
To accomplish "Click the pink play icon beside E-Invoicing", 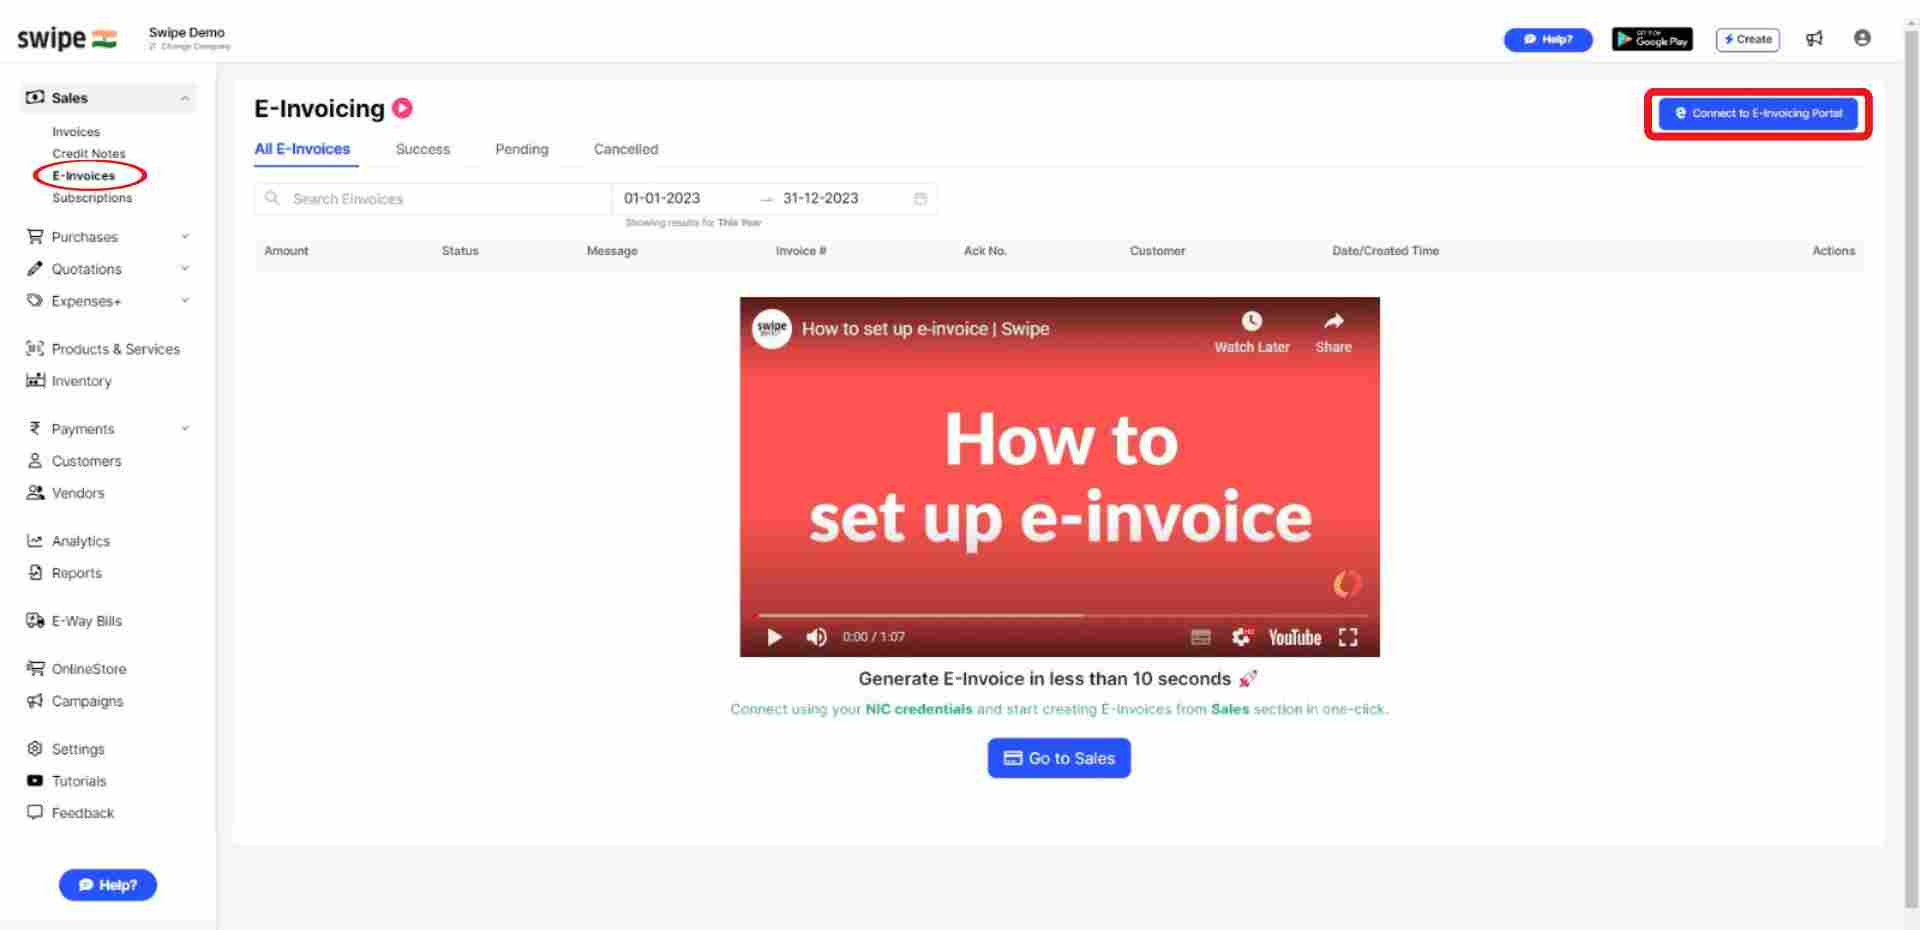I will pyautogui.click(x=402, y=108).
